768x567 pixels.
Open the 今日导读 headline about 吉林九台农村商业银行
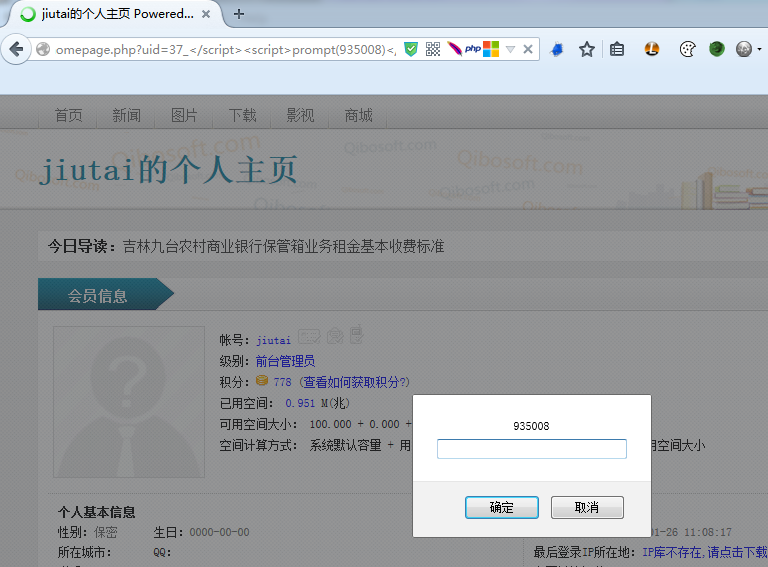coord(283,246)
